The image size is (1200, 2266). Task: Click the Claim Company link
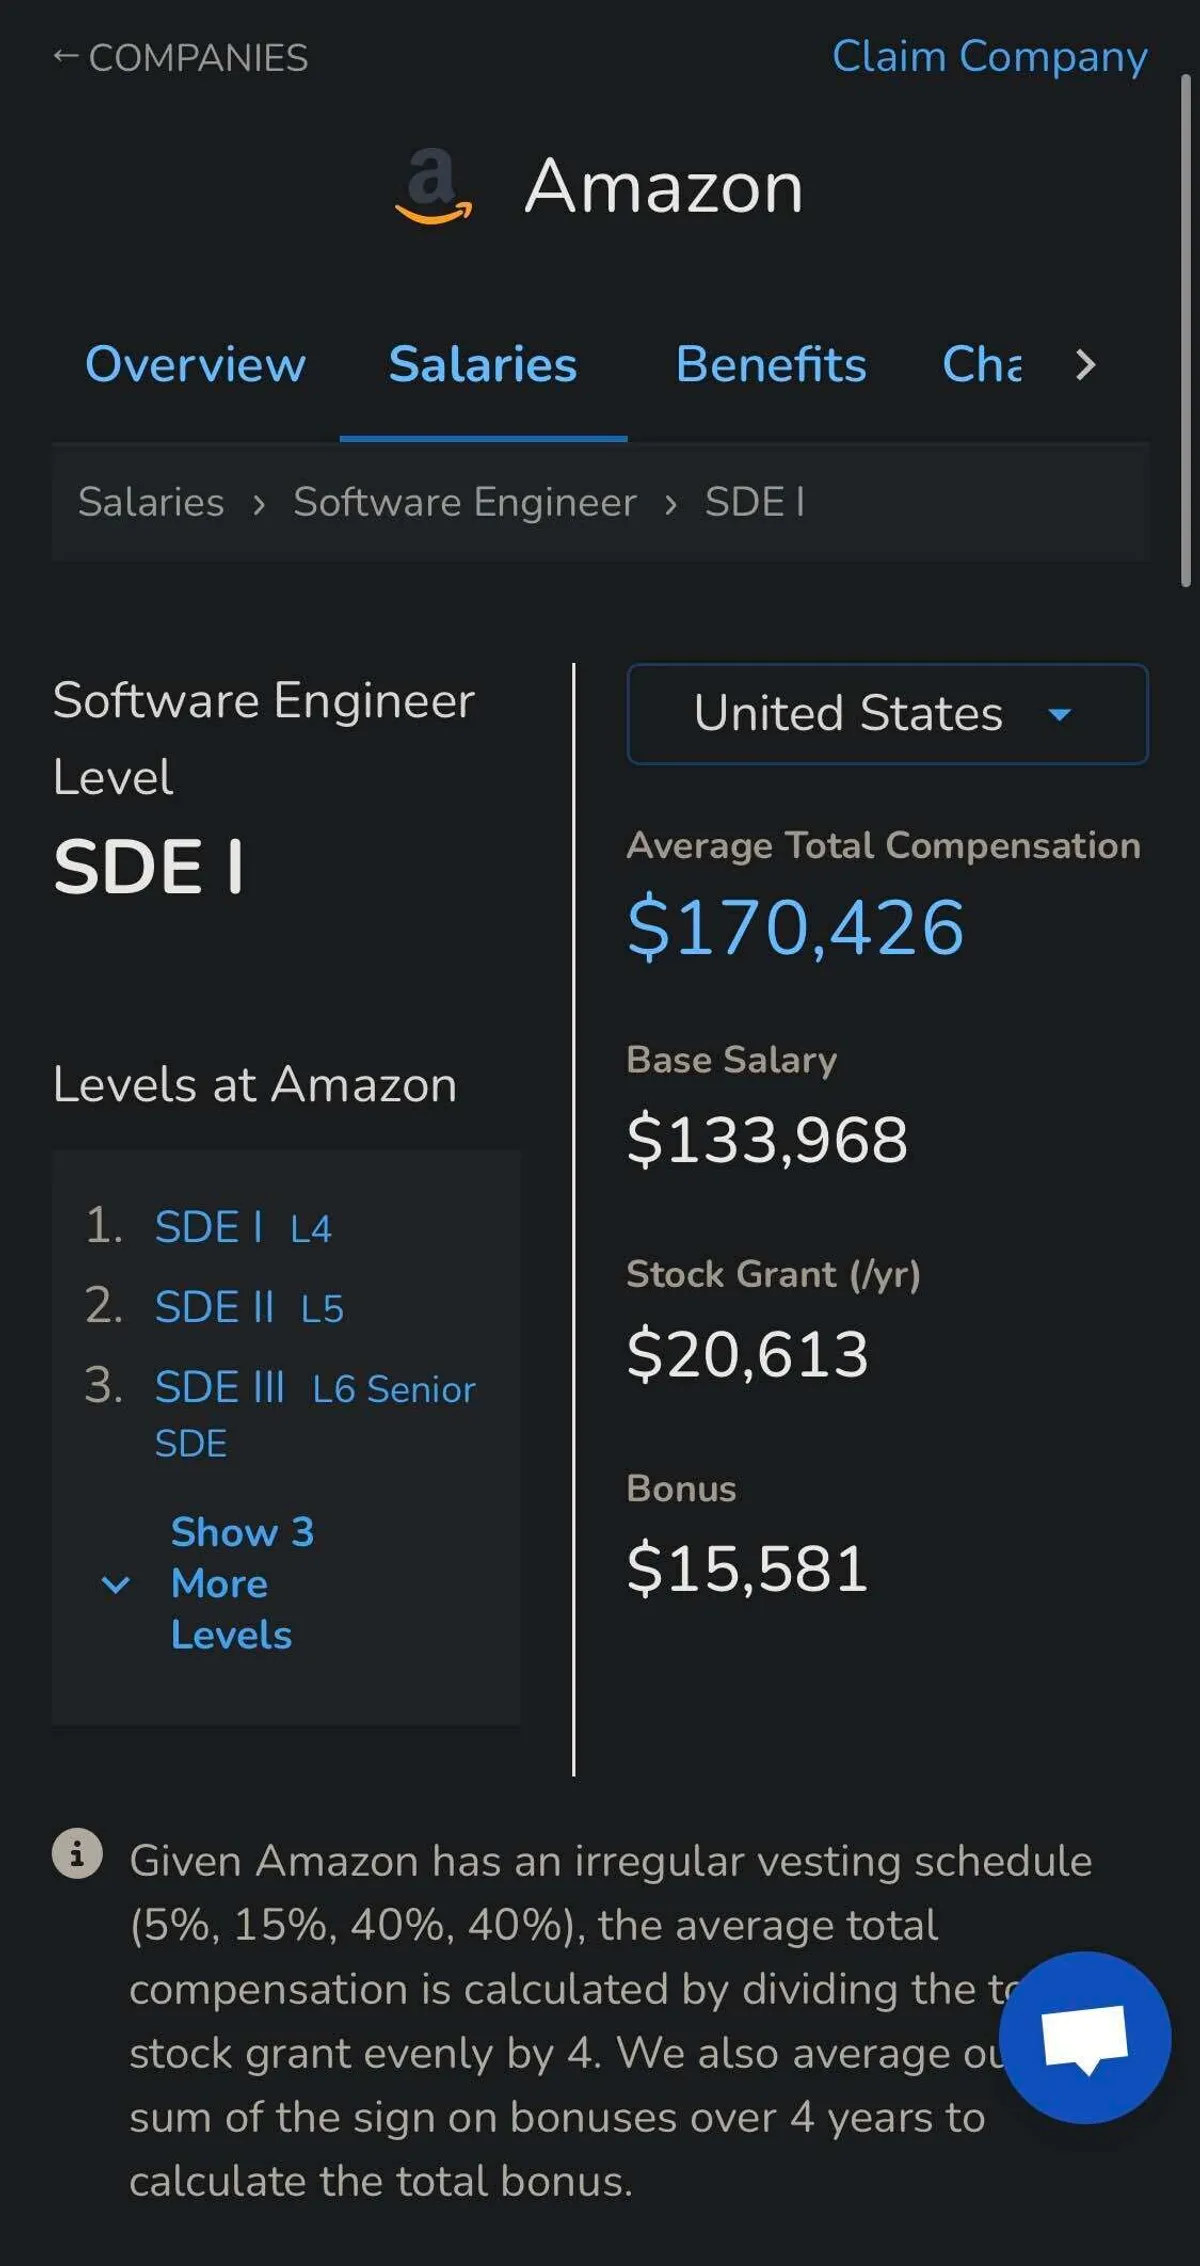989,57
